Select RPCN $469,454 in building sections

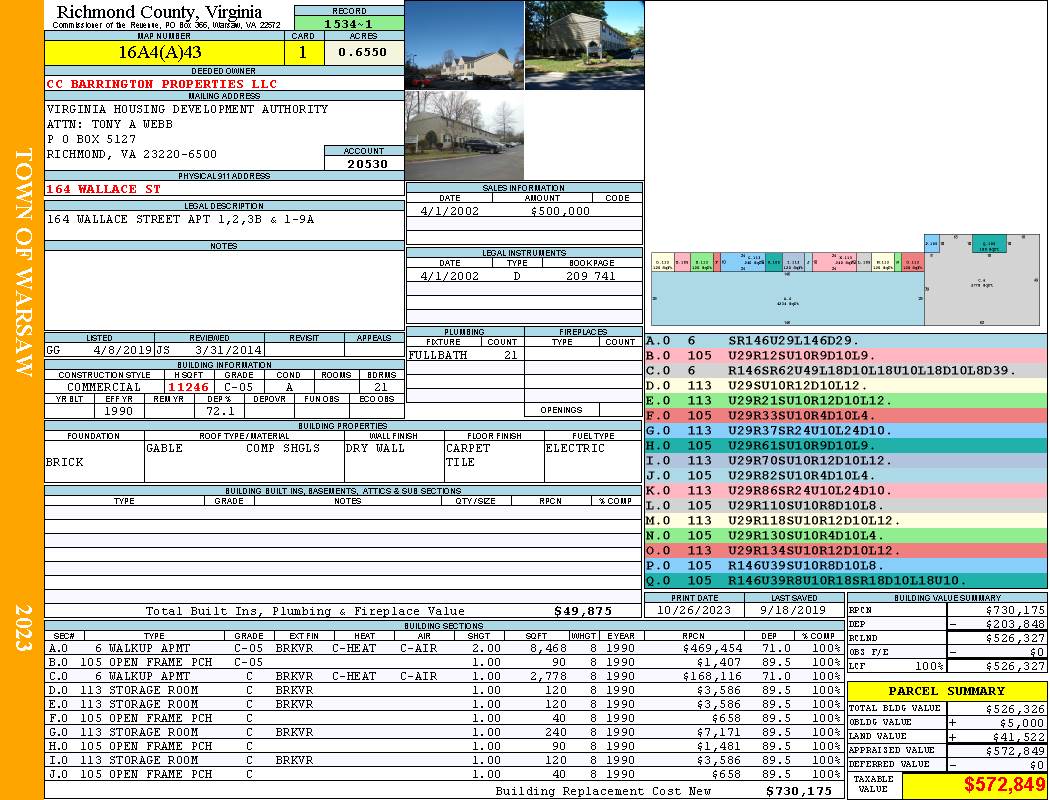coord(712,648)
